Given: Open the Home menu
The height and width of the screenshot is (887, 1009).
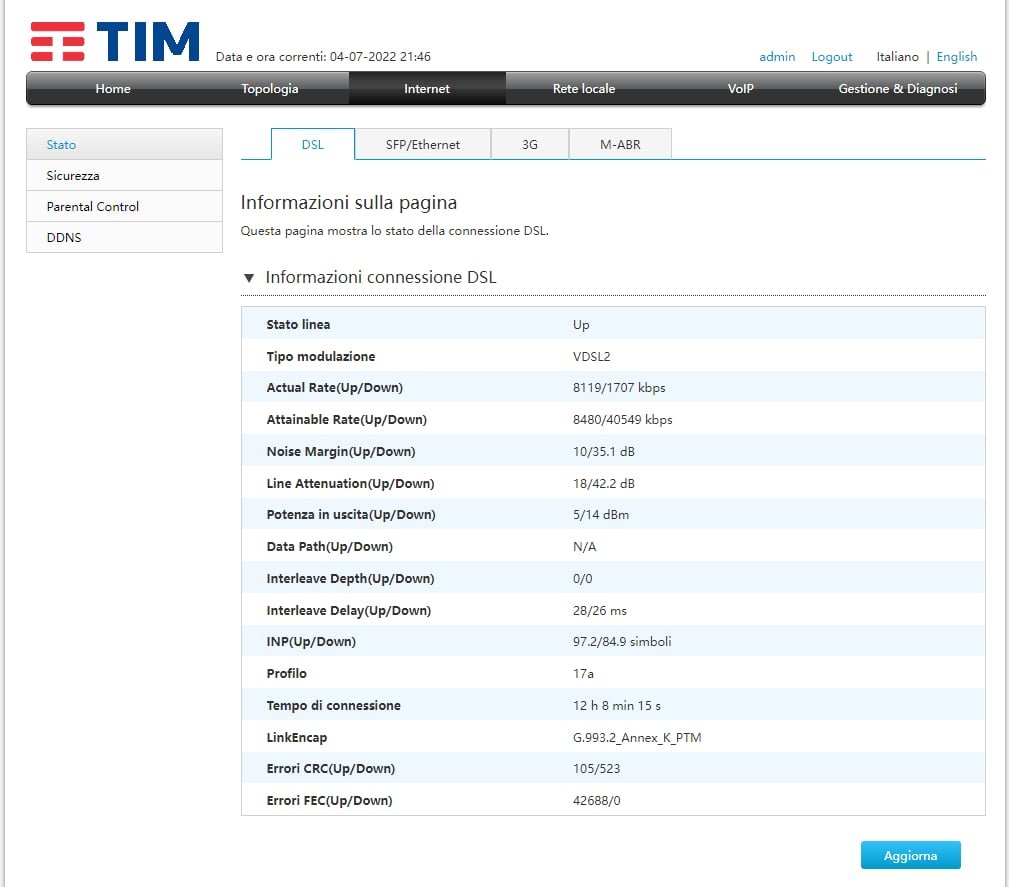Looking at the screenshot, I should click(113, 89).
